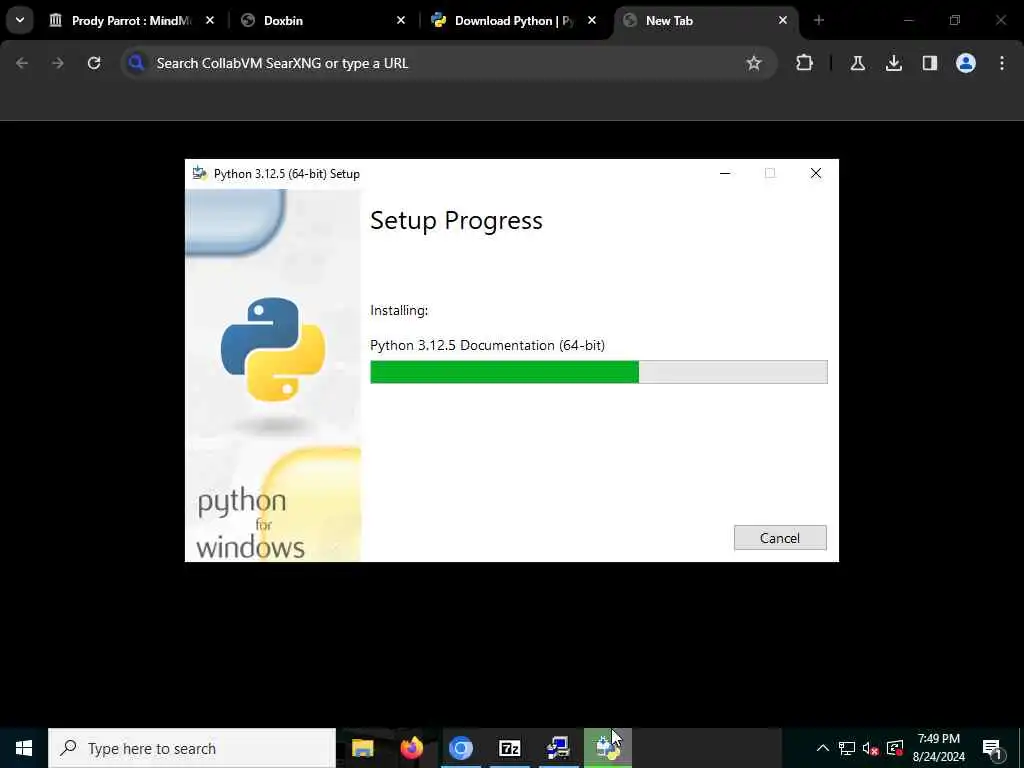Click the search engine icon in address bar
The width and height of the screenshot is (1024, 768).
(x=136, y=63)
